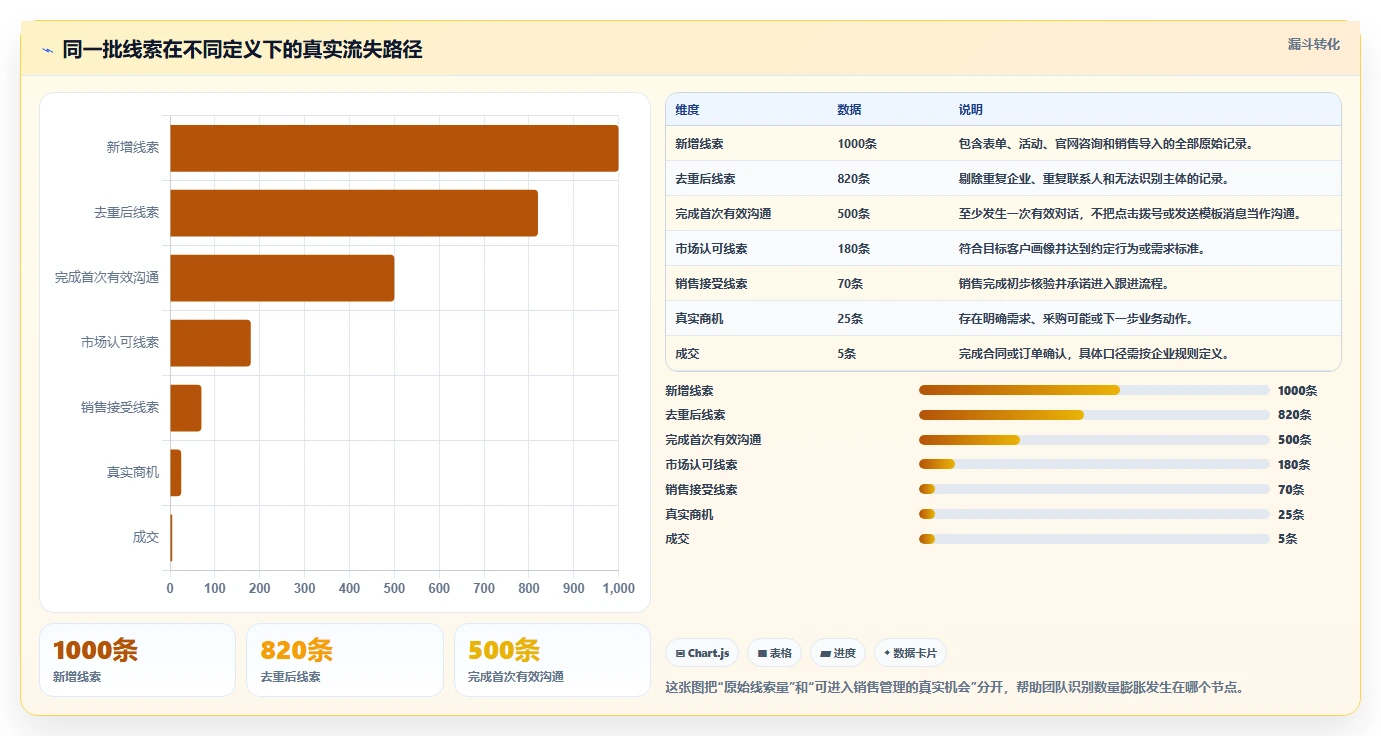1381x736 pixels.
Task: Select the Chart.js pill
Action: coord(702,653)
